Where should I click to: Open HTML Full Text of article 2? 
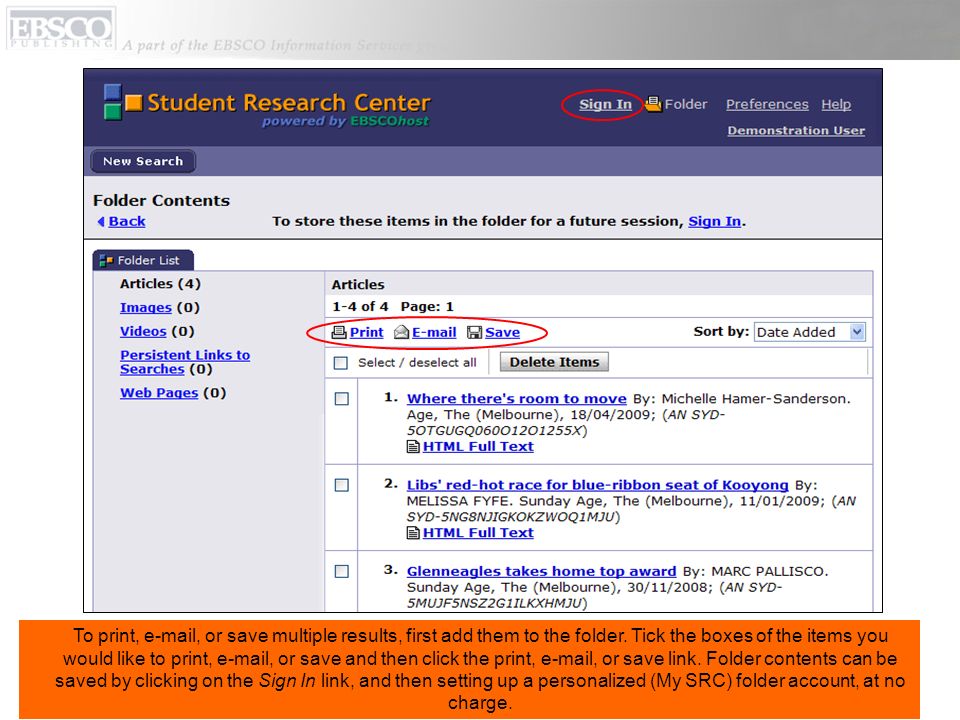click(x=478, y=533)
